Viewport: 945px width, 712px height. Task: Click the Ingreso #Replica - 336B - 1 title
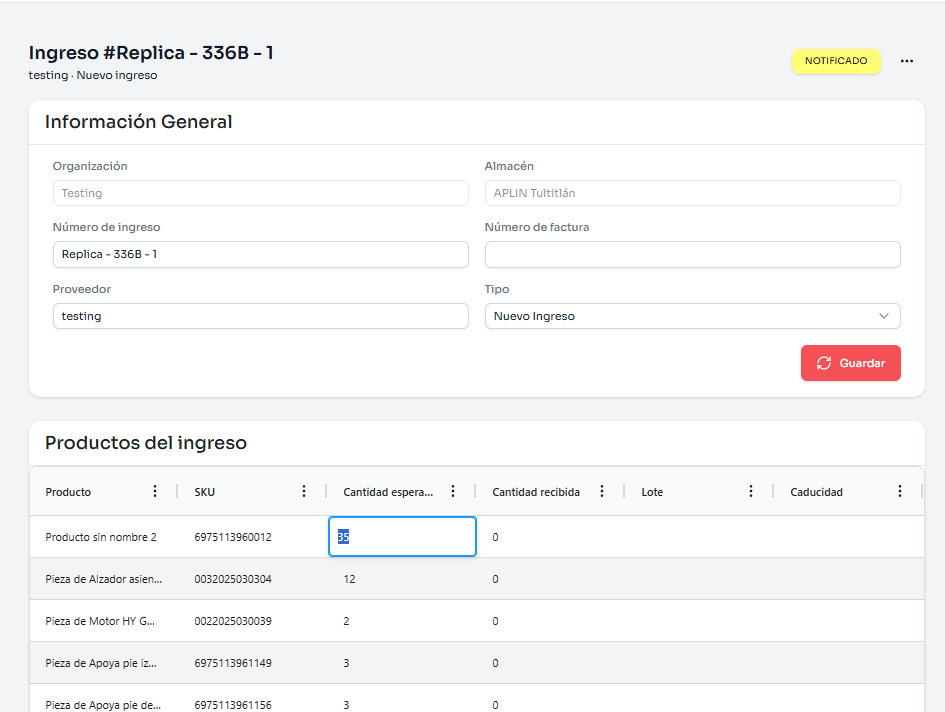(151, 53)
